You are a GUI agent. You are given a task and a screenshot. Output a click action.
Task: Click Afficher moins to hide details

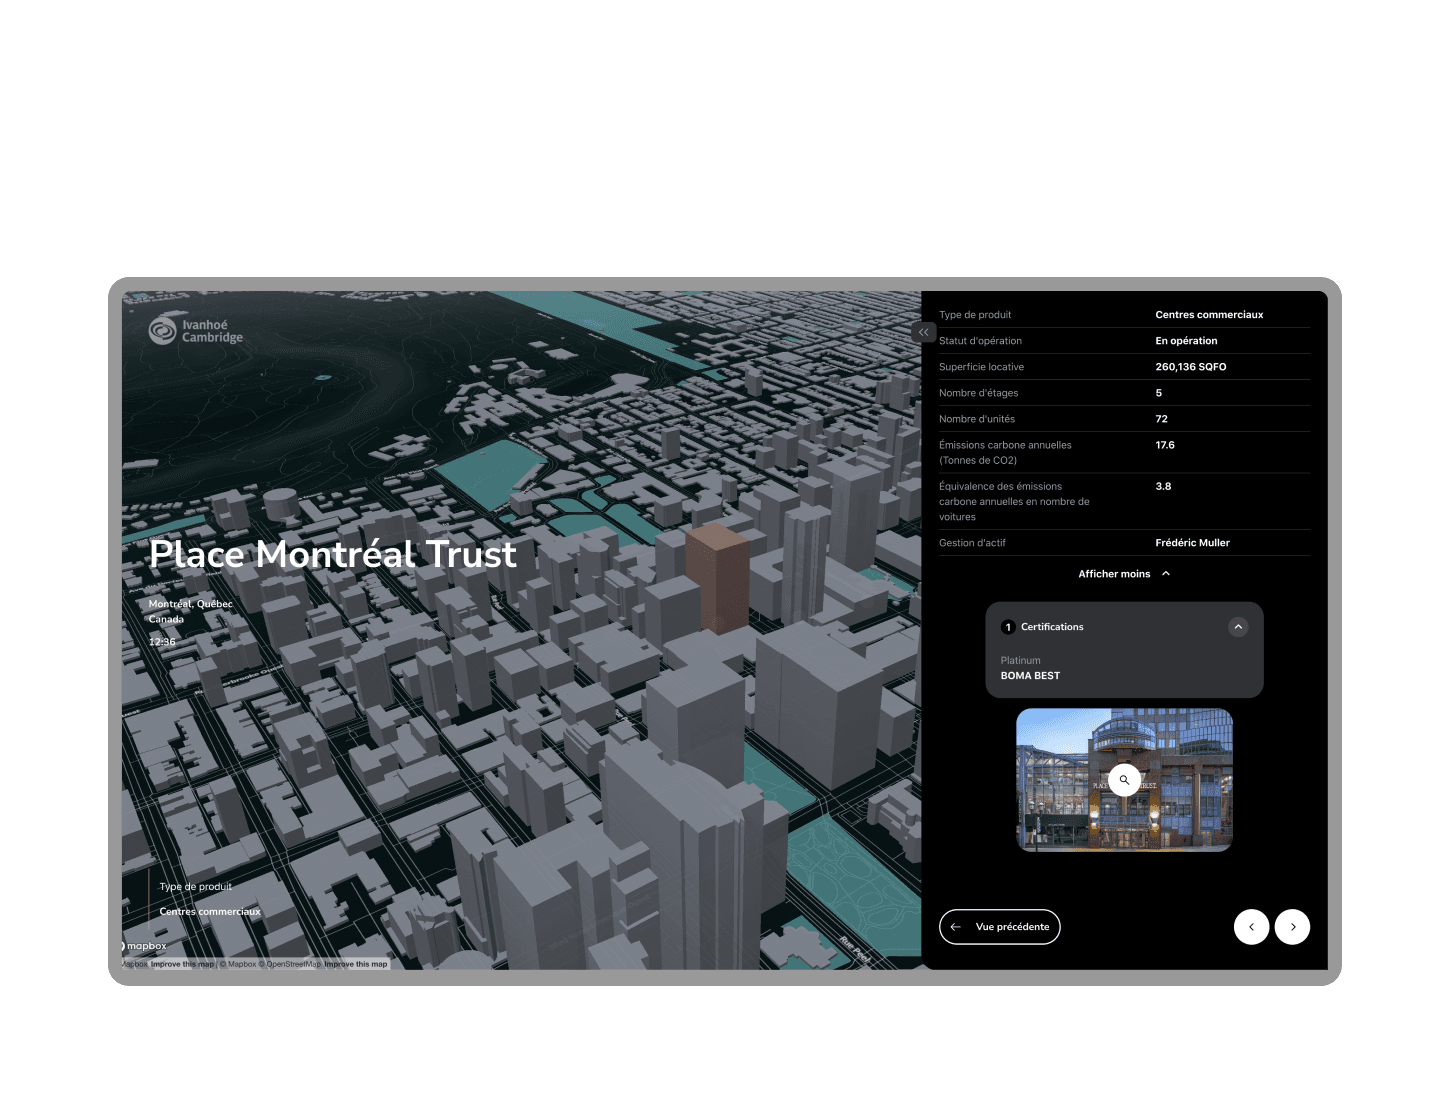(x=1124, y=574)
